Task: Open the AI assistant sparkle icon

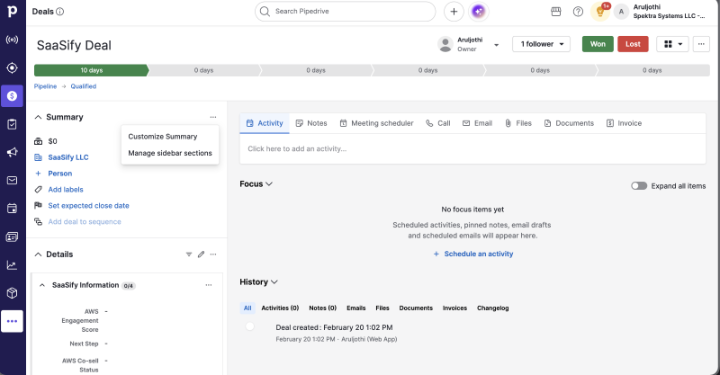Action: 478,11
